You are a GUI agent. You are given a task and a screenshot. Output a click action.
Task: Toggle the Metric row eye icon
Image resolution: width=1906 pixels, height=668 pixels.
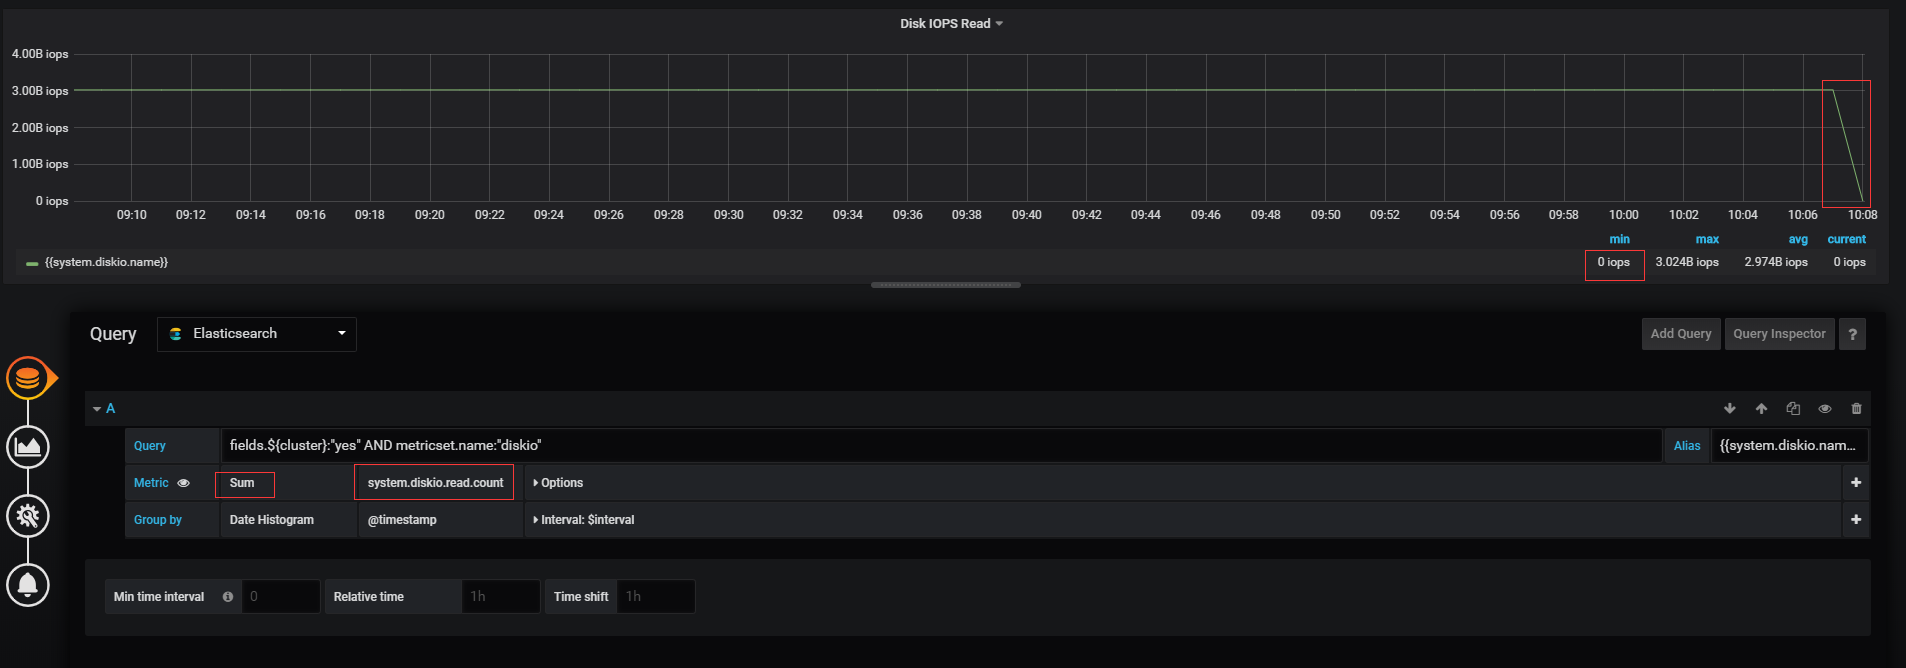click(x=183, y=483)
